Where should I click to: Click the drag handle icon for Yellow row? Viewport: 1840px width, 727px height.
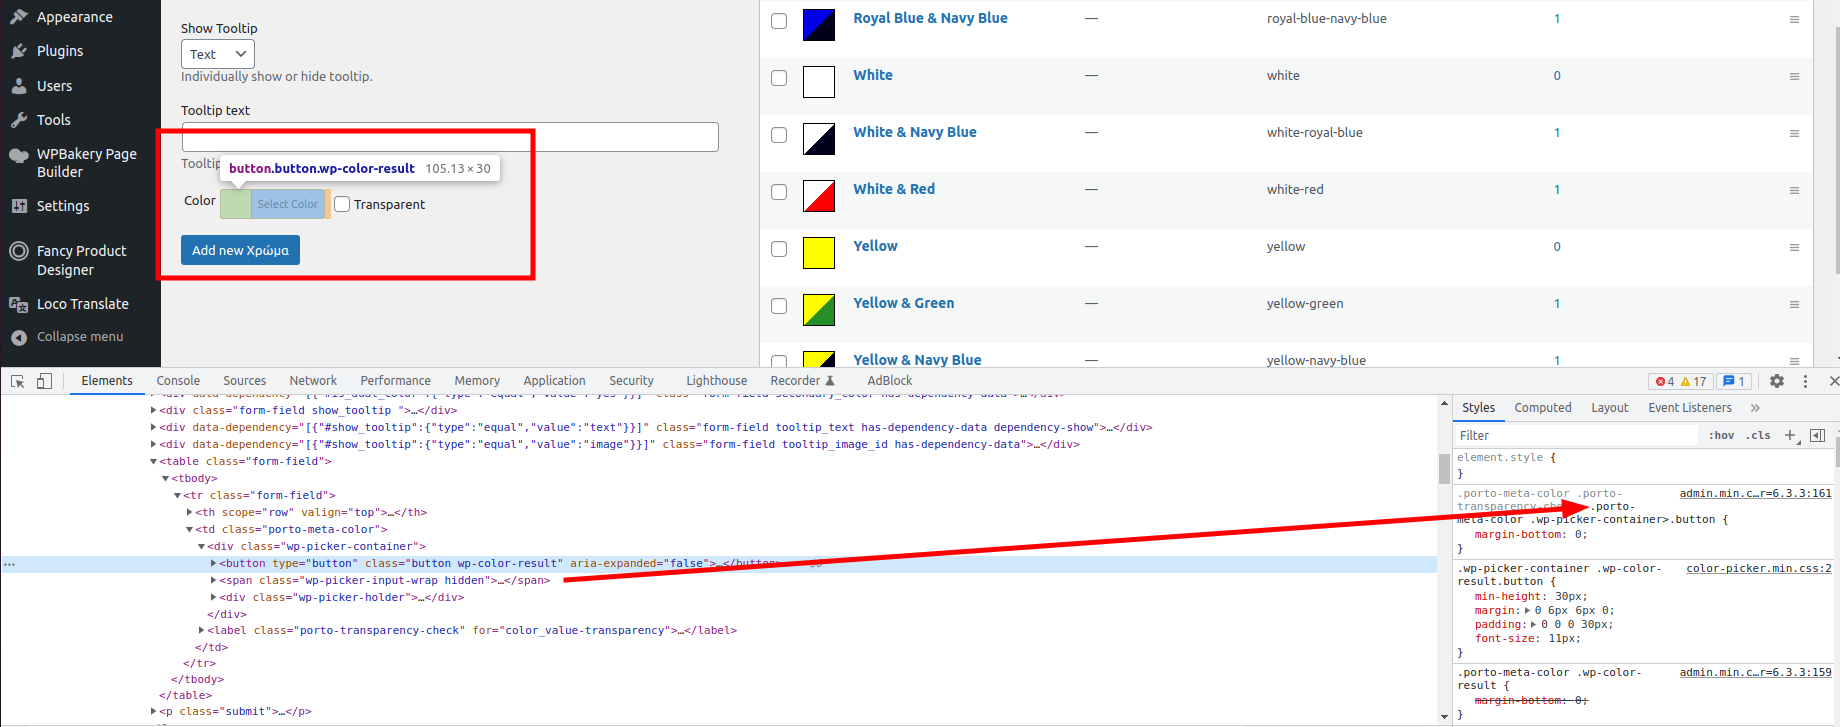click(1794, 248)
